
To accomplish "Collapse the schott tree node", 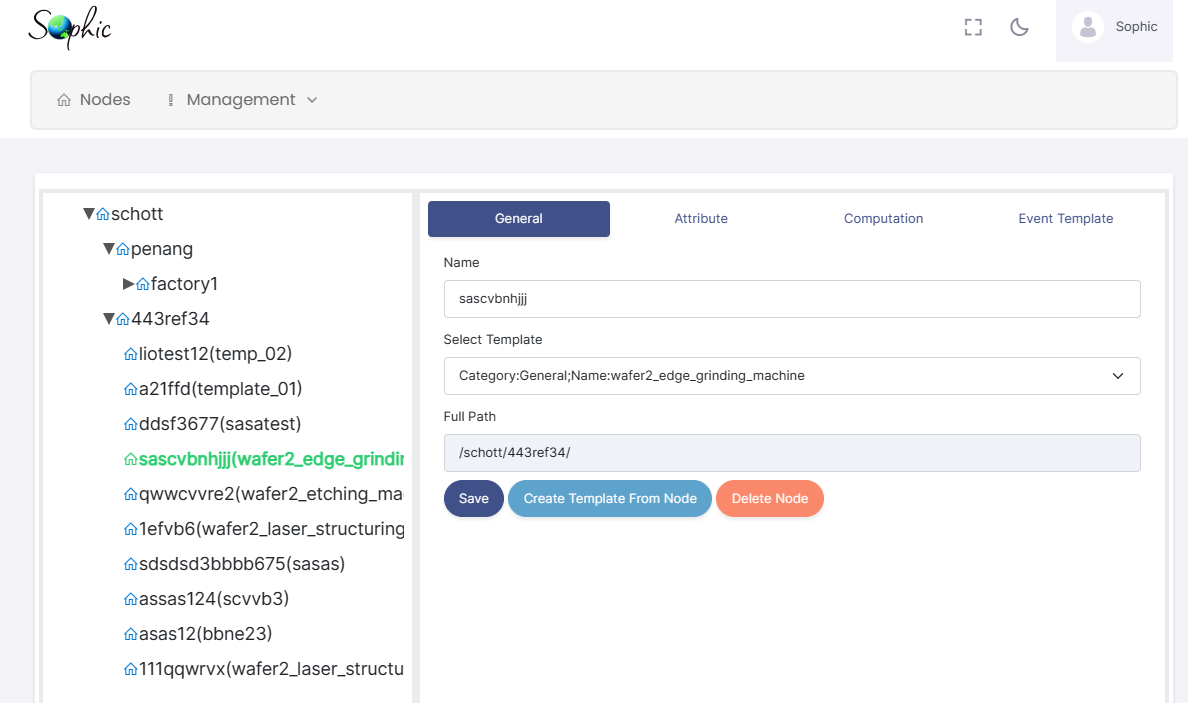I will tap(88, 214).
